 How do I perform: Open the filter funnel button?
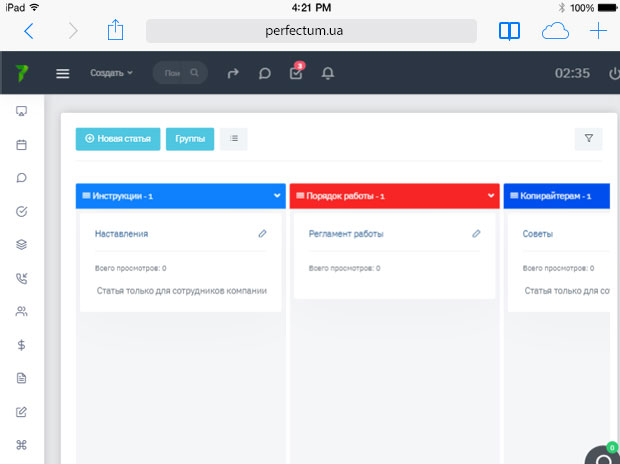point(588,138)
